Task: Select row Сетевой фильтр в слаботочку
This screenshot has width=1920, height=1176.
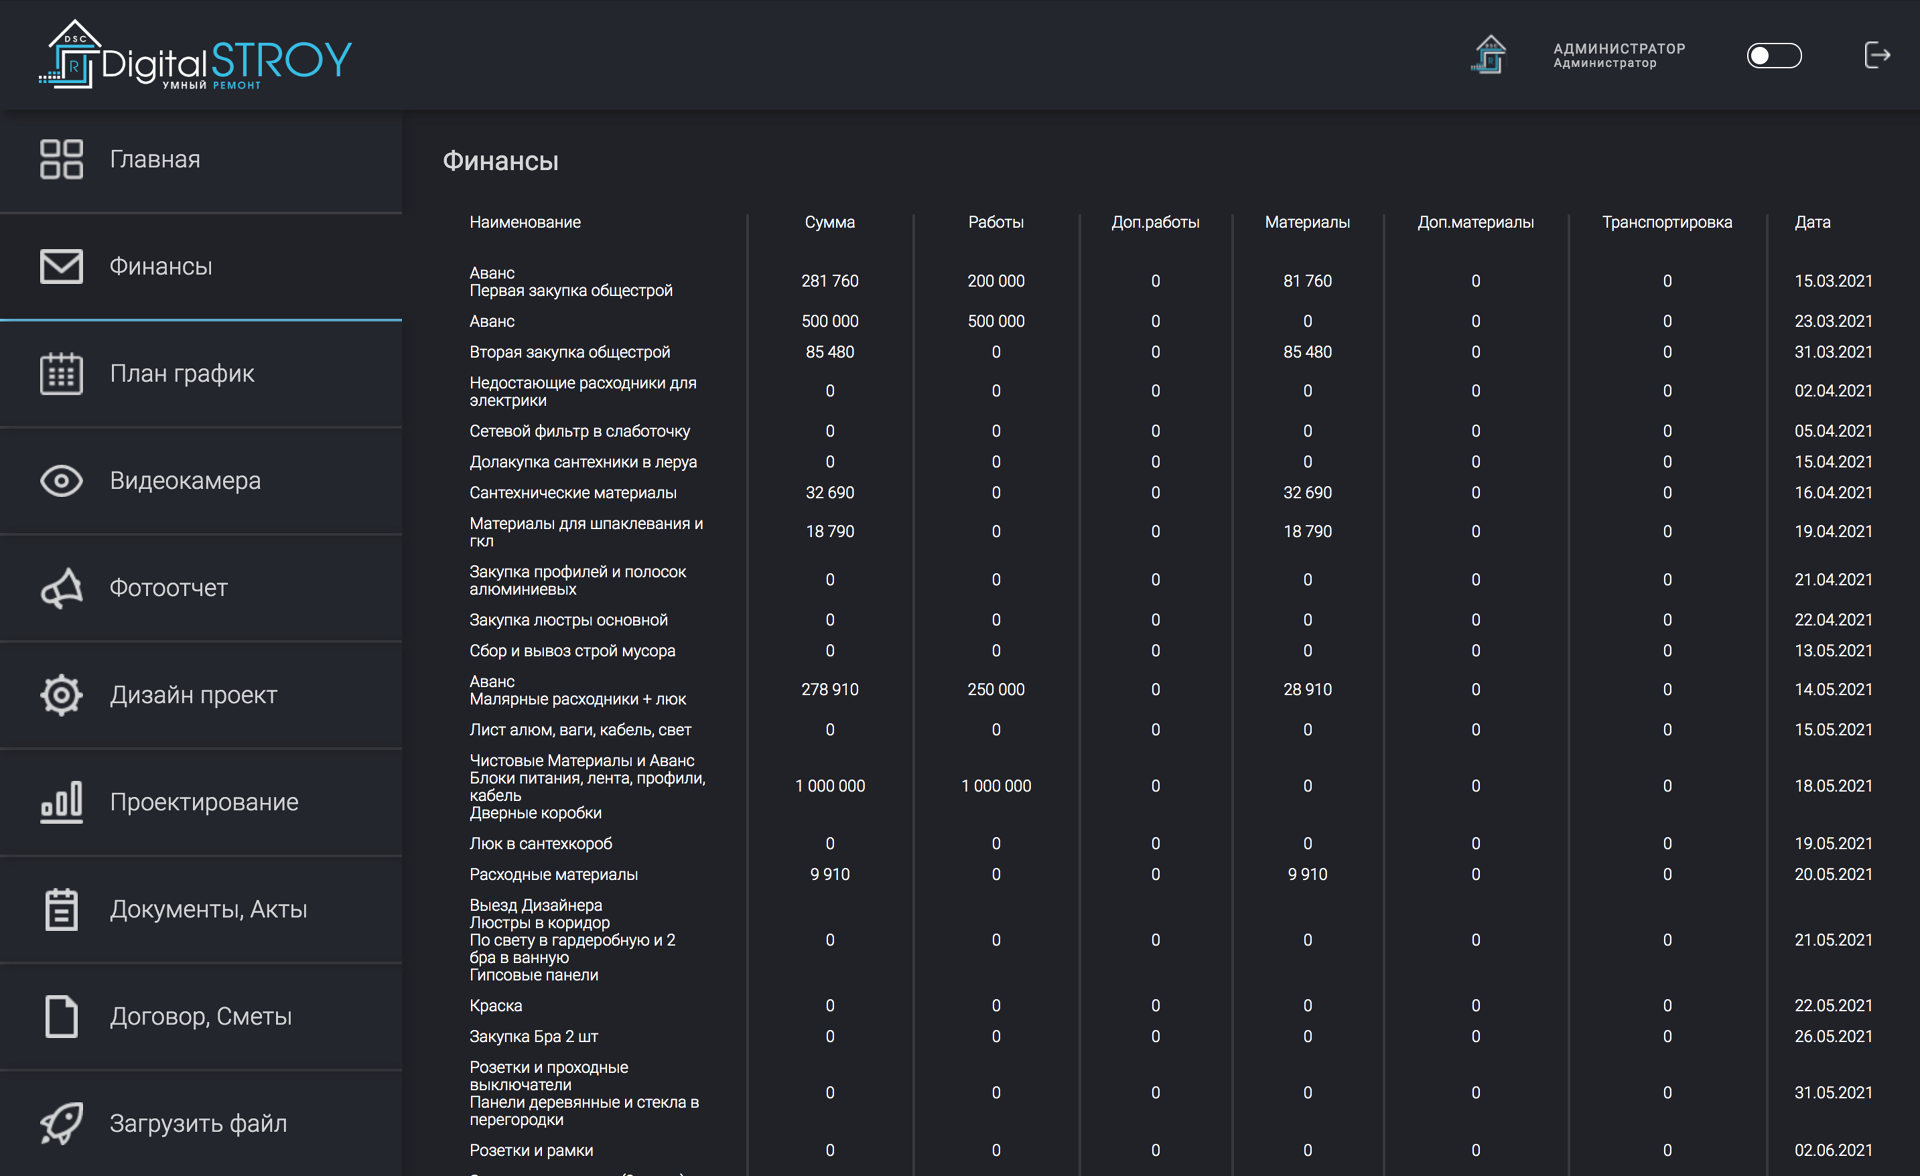Action: pos(1171,431)
